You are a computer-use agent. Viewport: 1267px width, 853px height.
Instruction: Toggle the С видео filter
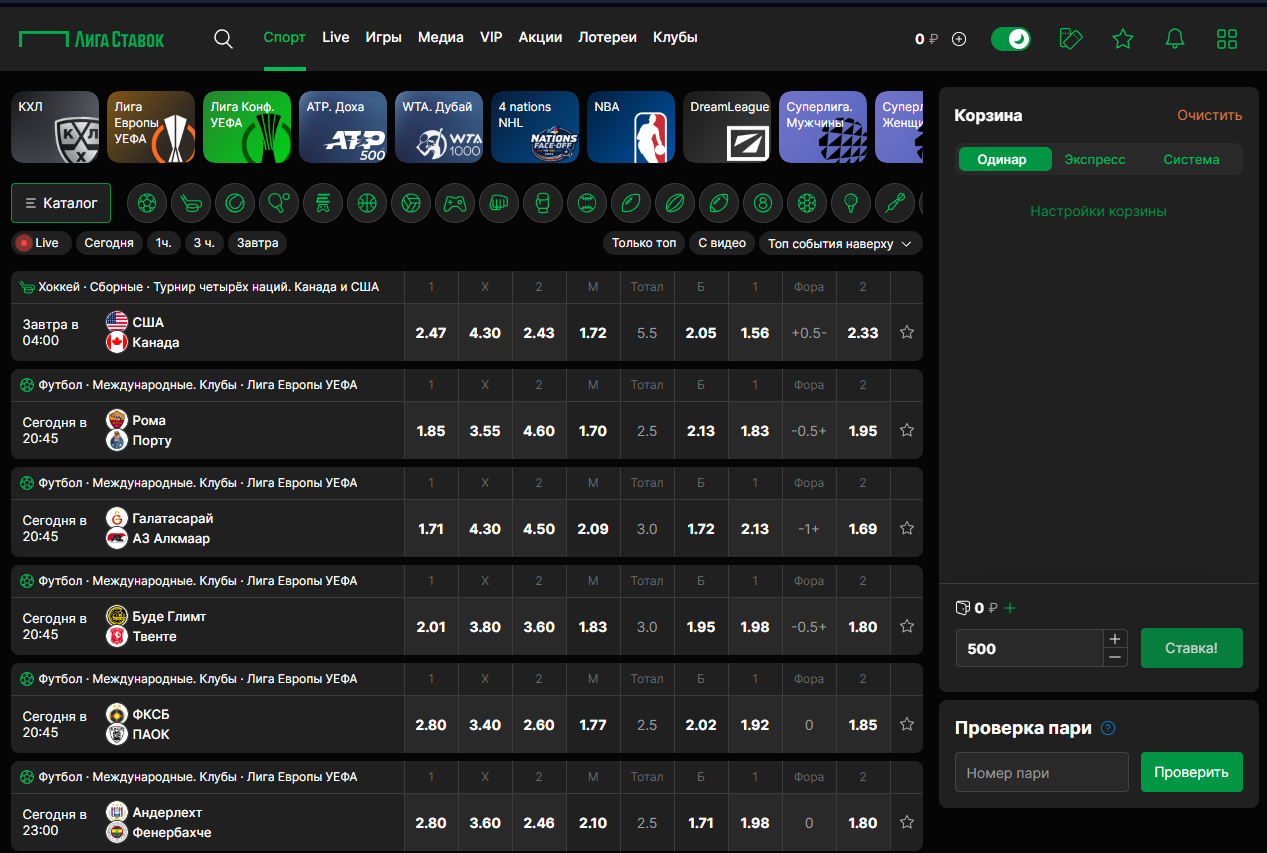click(722, 243)
